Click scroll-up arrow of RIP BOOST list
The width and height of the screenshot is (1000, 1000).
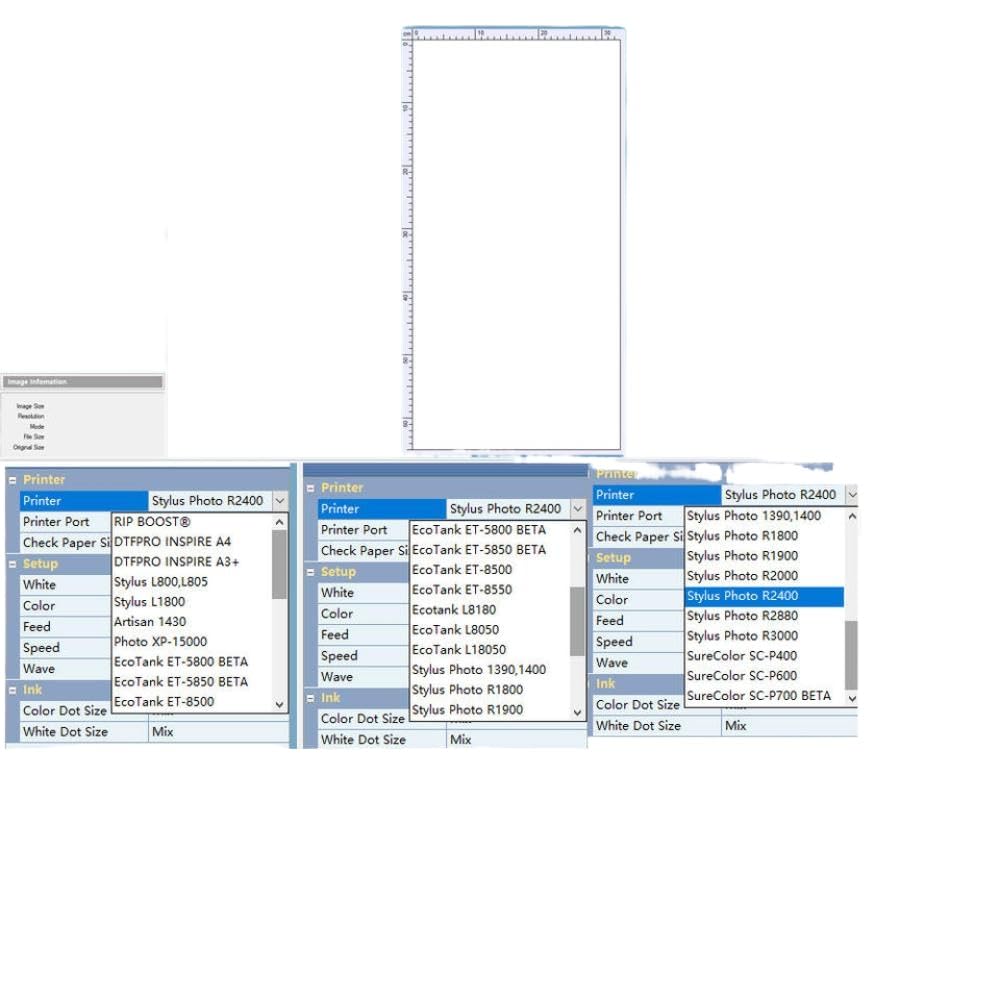coord(279,522)
